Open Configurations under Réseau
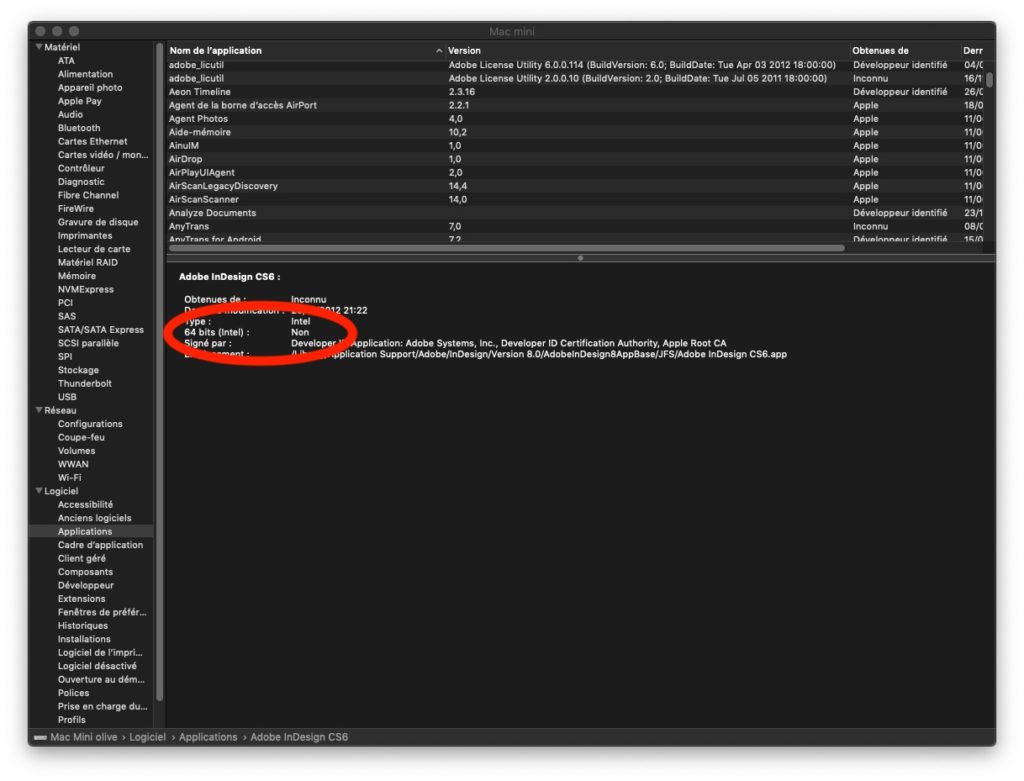Screen dimensions: 1024x781 click(x=90, y=424)
